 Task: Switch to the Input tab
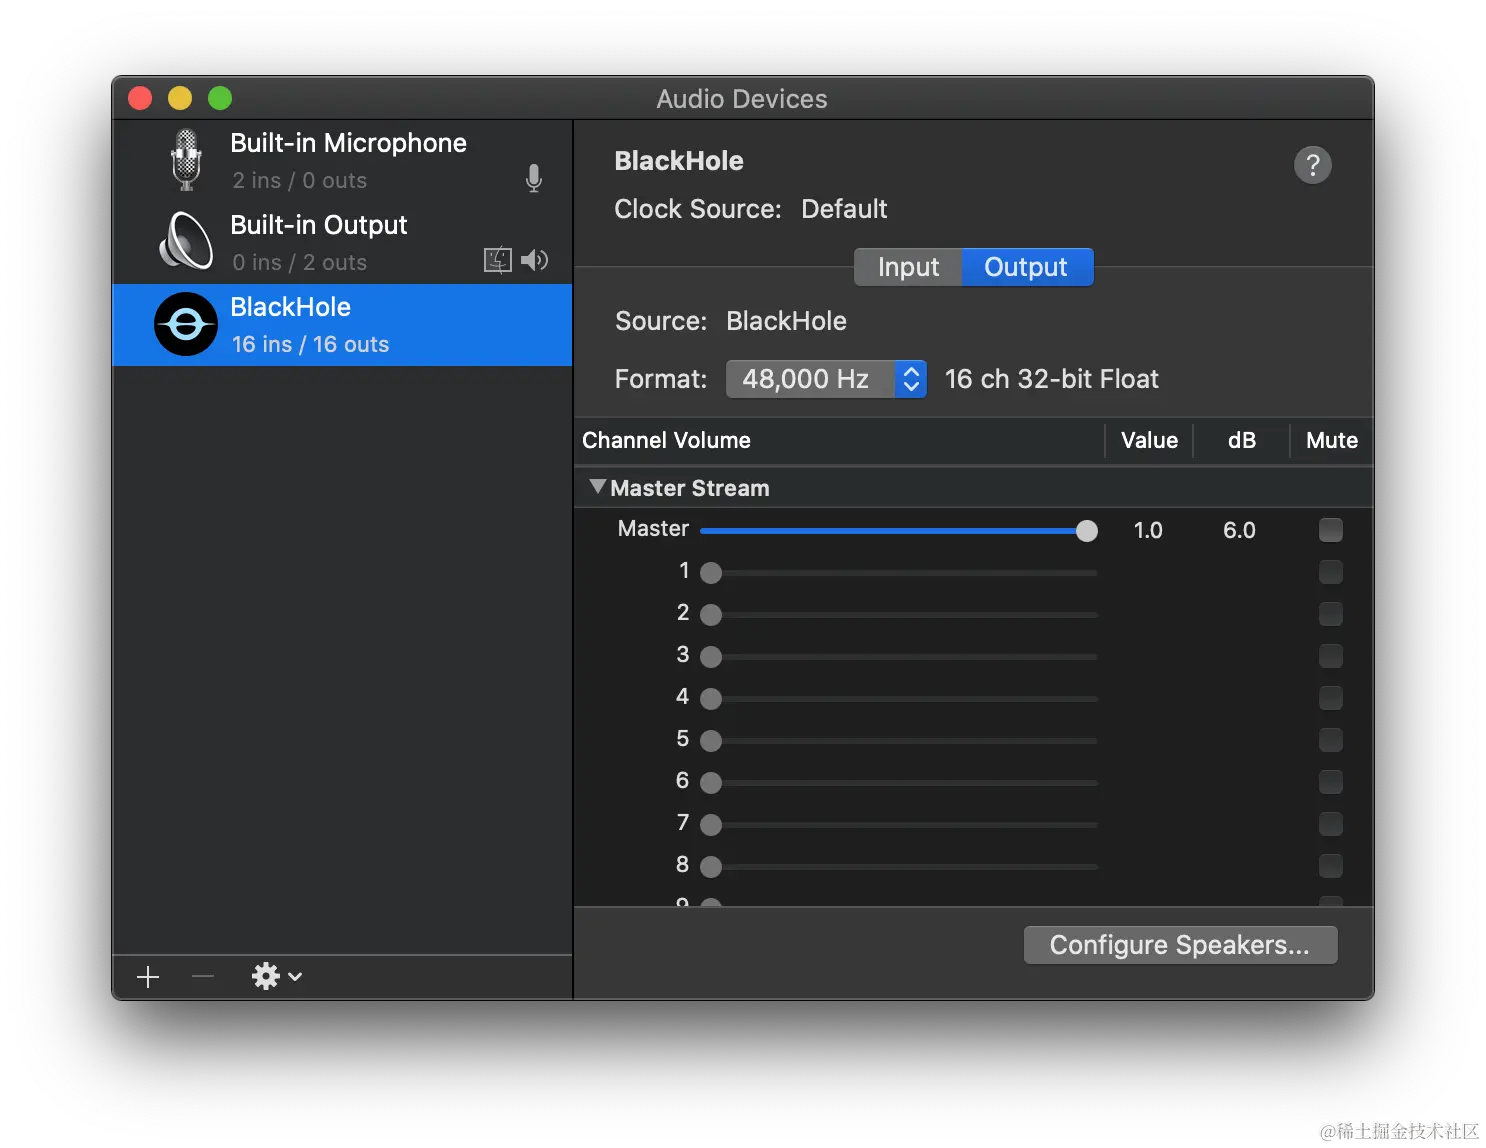(906, 267)
